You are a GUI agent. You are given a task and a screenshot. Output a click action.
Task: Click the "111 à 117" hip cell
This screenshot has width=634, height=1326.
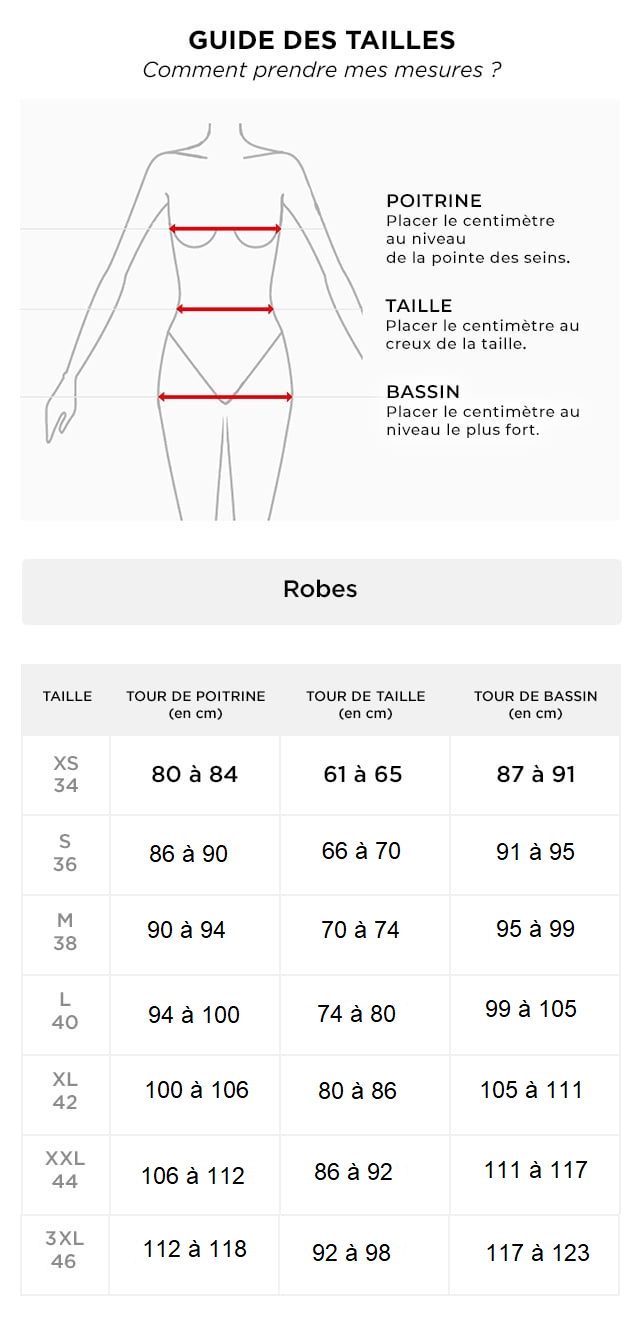click(x=536, y=1170)
